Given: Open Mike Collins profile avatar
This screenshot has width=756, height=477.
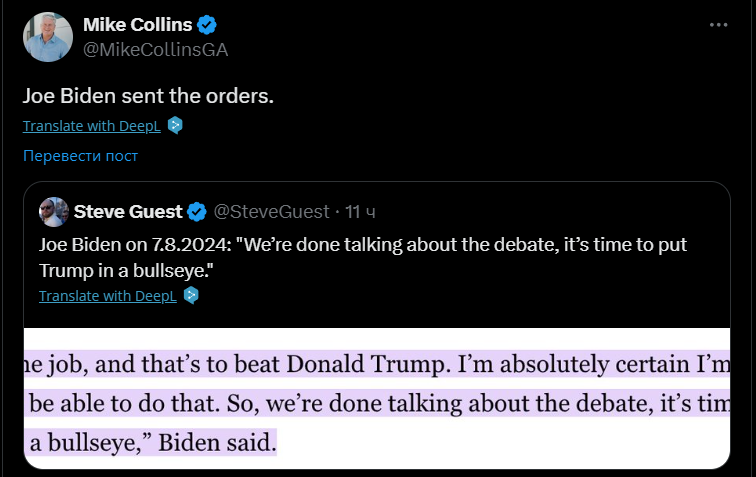Looking at the screenshot, I should point(47,37).
